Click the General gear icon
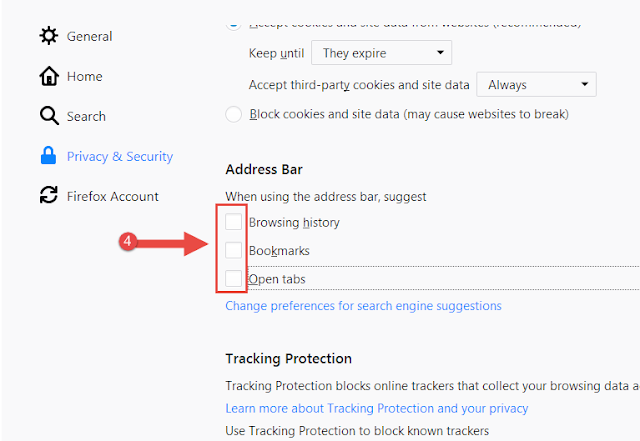Image resolution: width=640 pixels, height=441 pixels. 49,36
